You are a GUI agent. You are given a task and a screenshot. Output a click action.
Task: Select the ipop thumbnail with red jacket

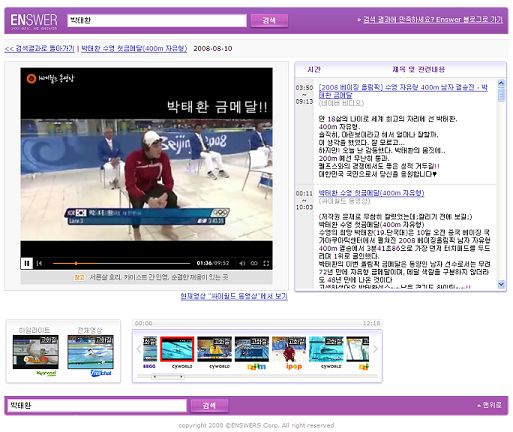click(289, 349)
